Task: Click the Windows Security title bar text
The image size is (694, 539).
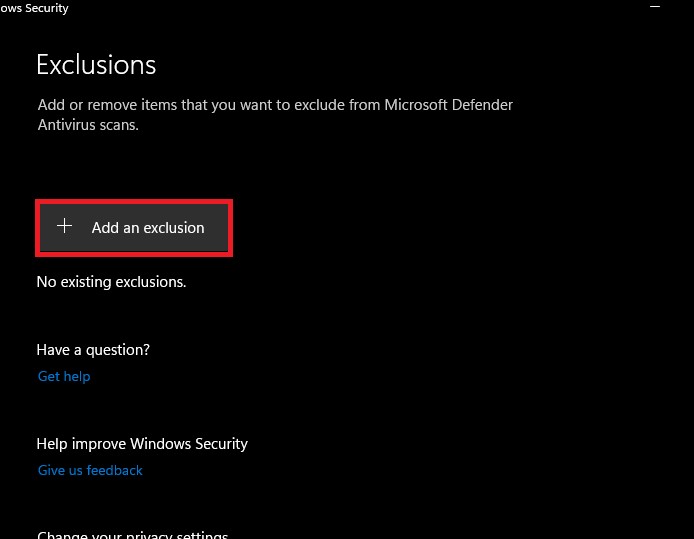Action: coord(34,8)
